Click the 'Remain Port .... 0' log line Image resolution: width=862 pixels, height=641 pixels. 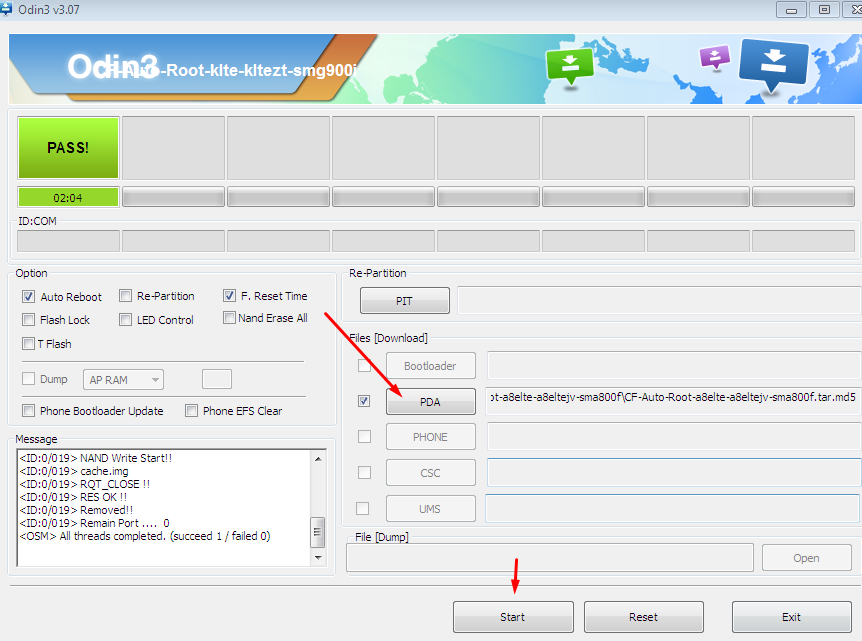[x=95, y=523]
